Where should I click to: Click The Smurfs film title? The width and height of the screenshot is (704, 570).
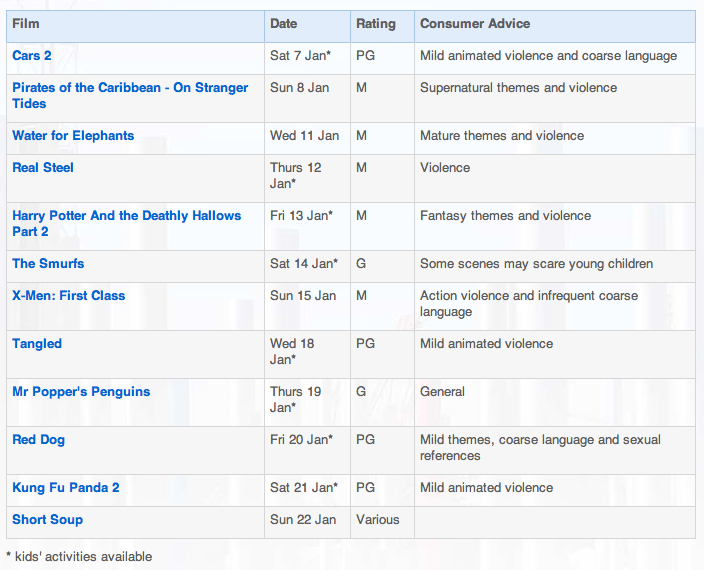48,264
